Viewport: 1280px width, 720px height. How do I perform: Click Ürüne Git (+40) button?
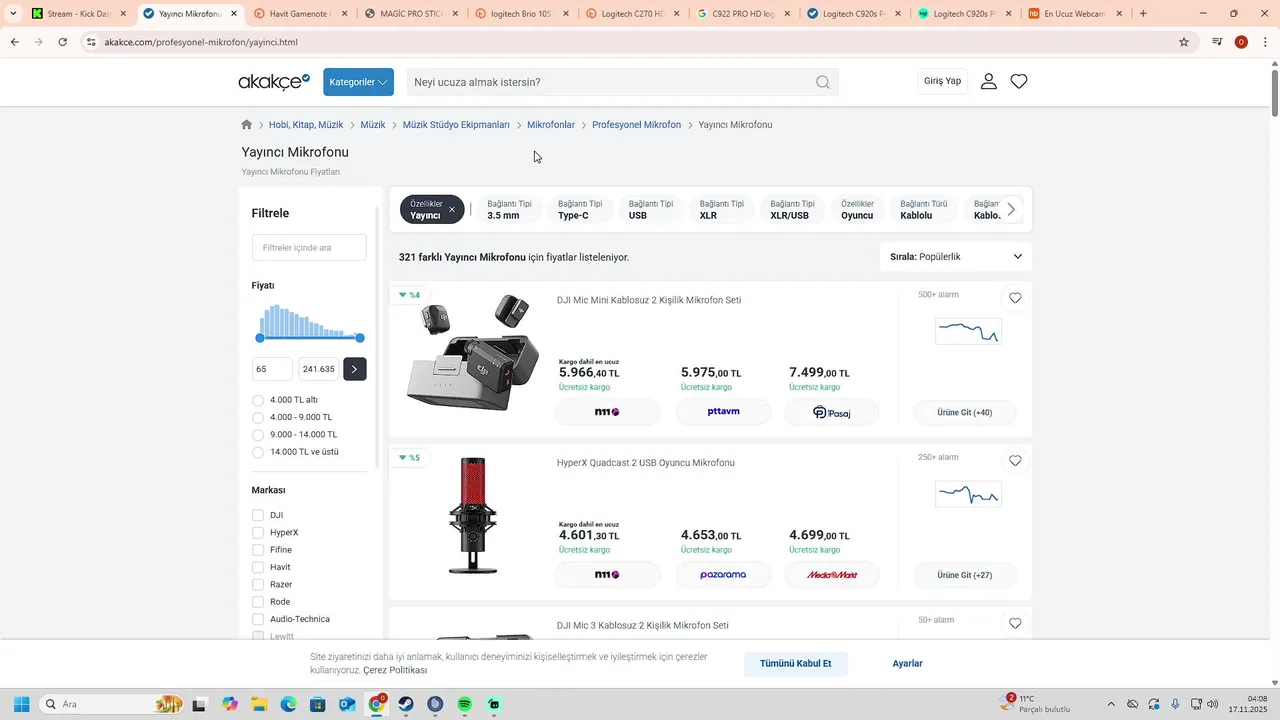coord(965,412)
